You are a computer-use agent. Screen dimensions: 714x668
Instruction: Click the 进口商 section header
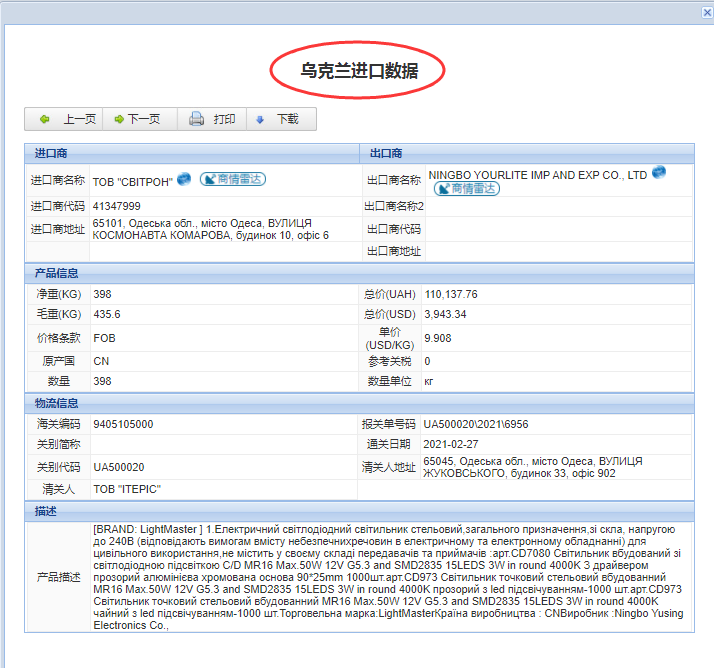[x=50, y=153]
